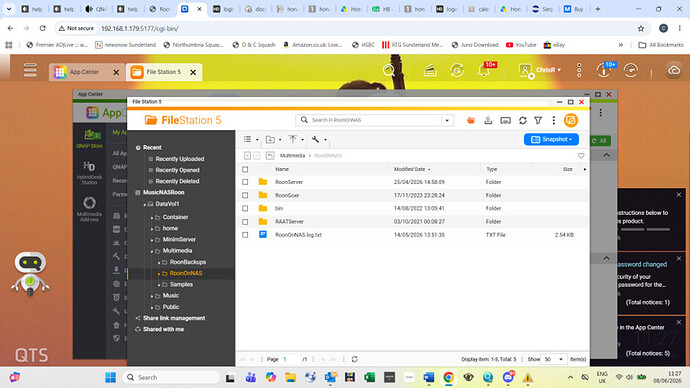The height and width of the screenshot is (388, 690).
Task: Close the App Center tab
Action: click(x=116, y=72)
